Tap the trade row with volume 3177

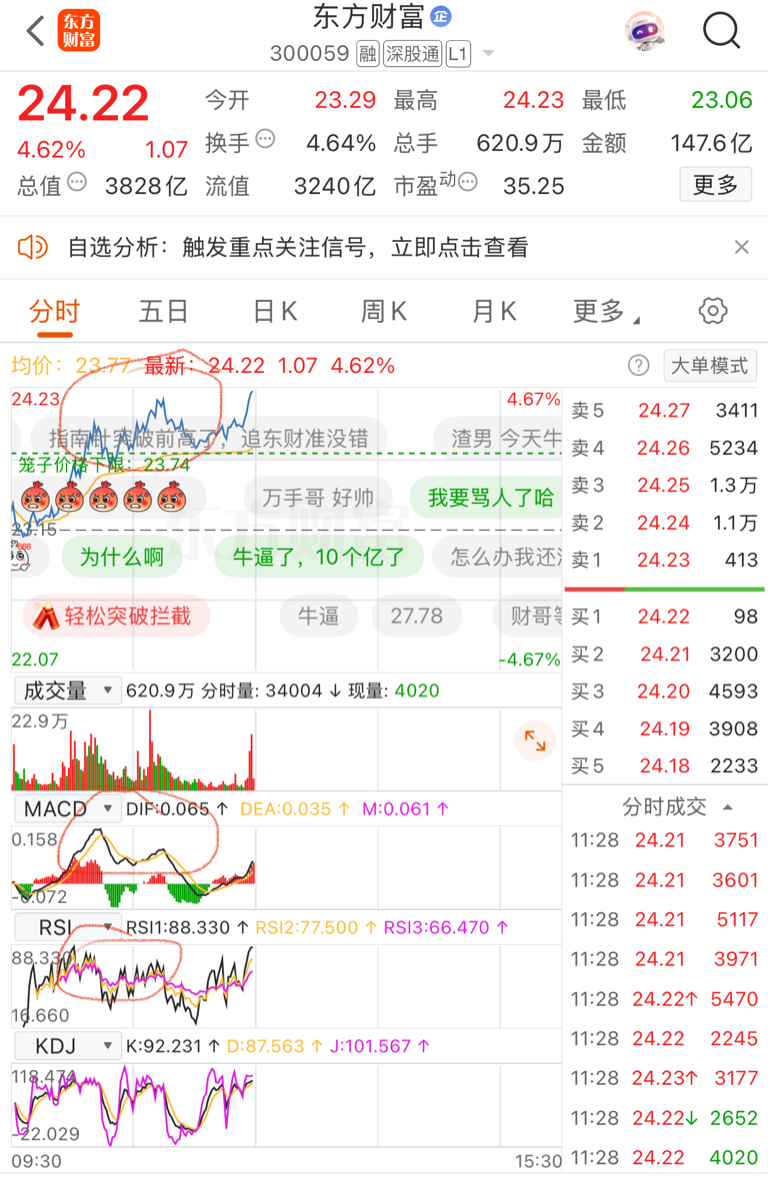pos(664,1078)
